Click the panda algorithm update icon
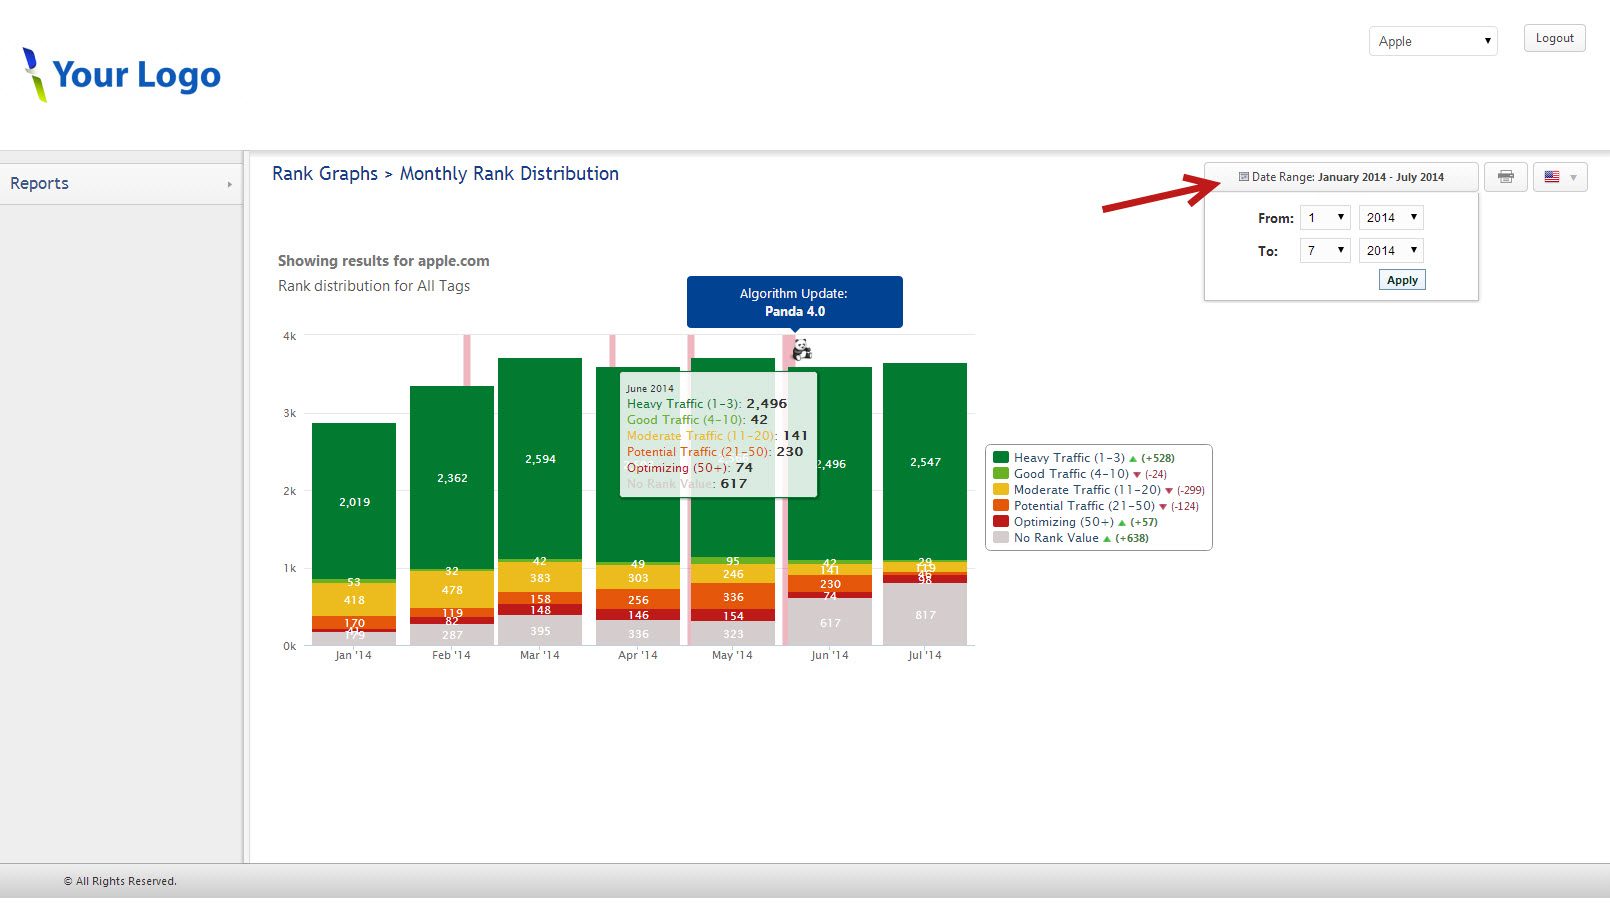The width and height of the screenshot is (1610, 924). click(801, 350)
